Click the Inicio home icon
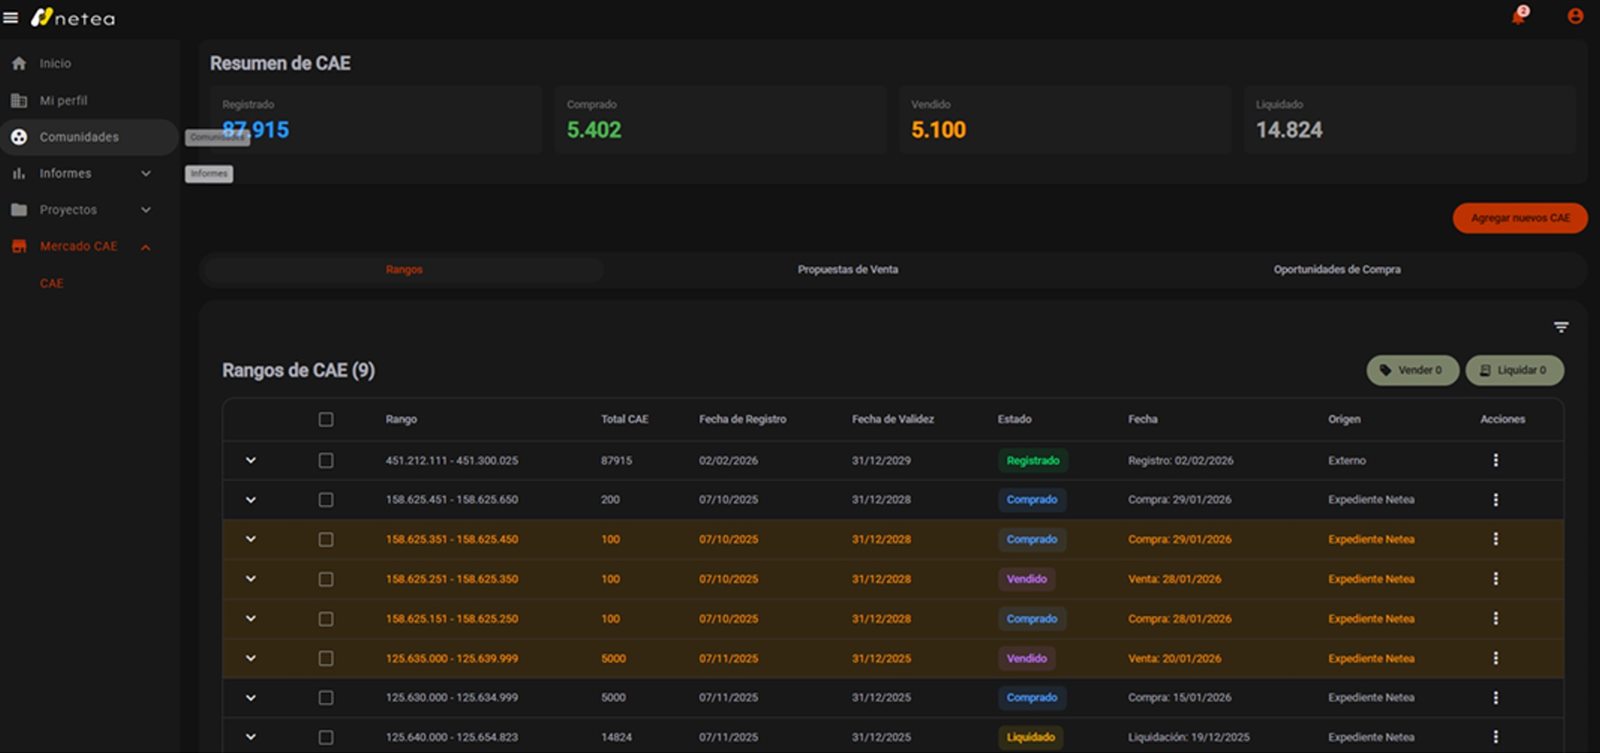The image size is (1600, 753). (19, 64)
